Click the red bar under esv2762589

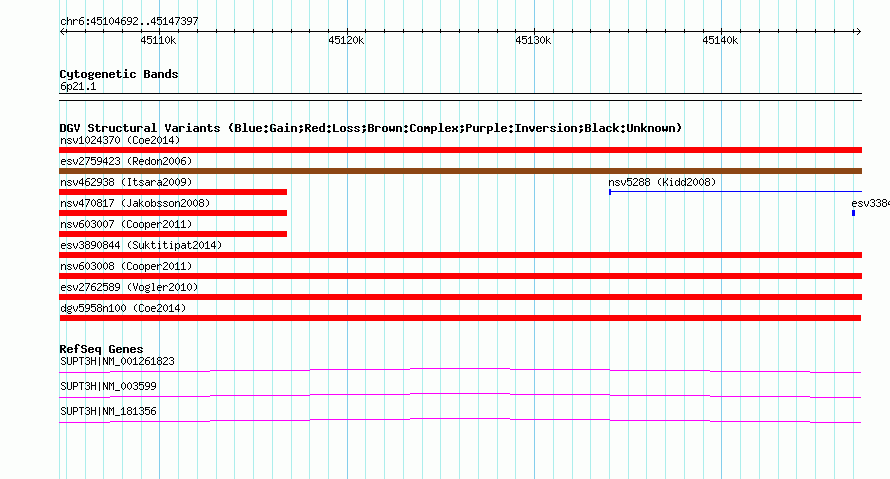coord(460,297)
